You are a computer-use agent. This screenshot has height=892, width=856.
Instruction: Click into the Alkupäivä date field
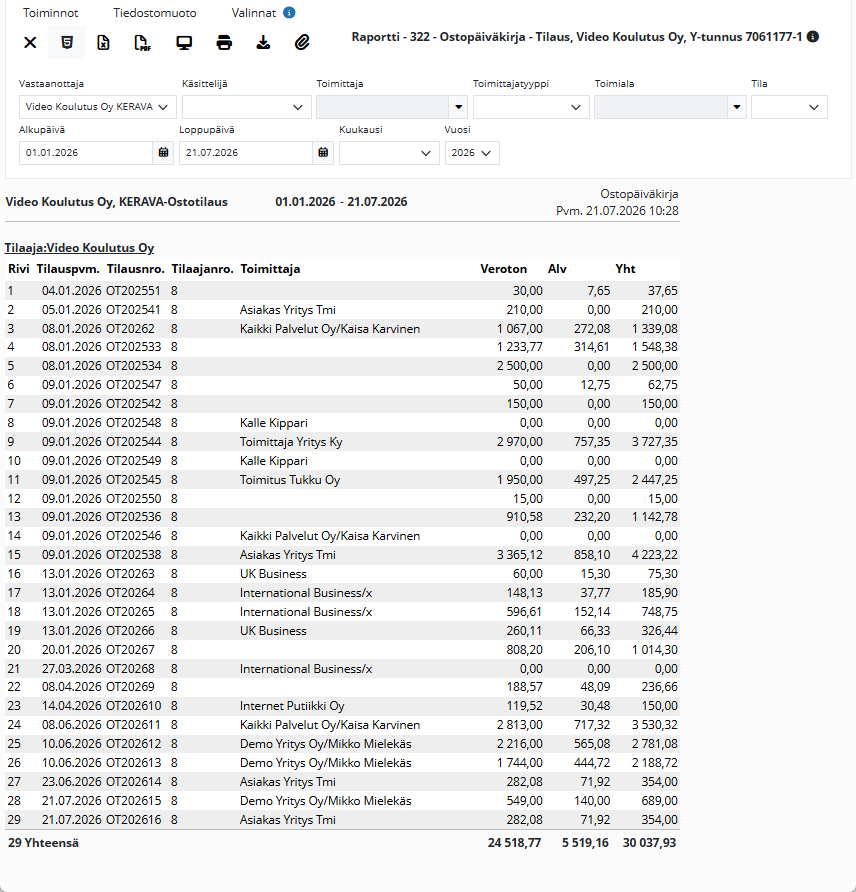[x=86, y=152]
